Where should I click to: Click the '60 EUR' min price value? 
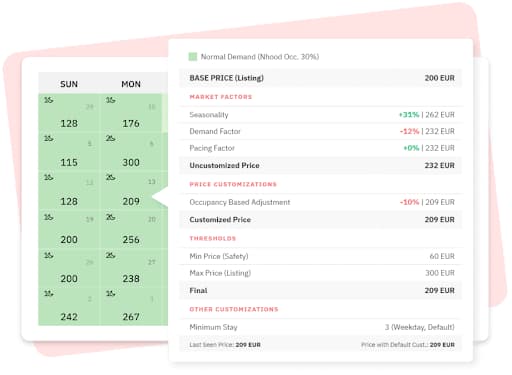tap(442, 256)
